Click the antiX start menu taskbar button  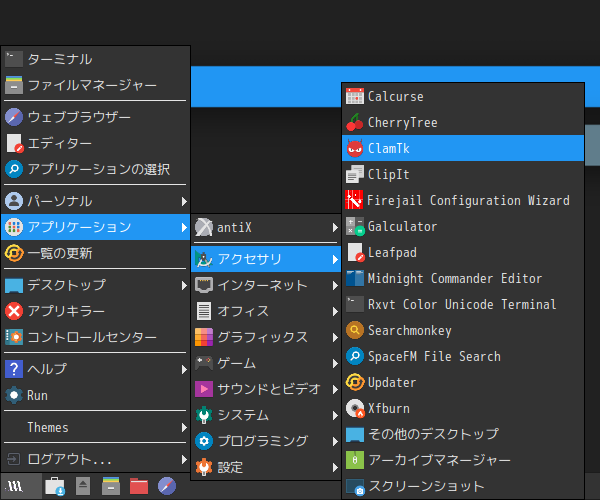coord(21,486)
